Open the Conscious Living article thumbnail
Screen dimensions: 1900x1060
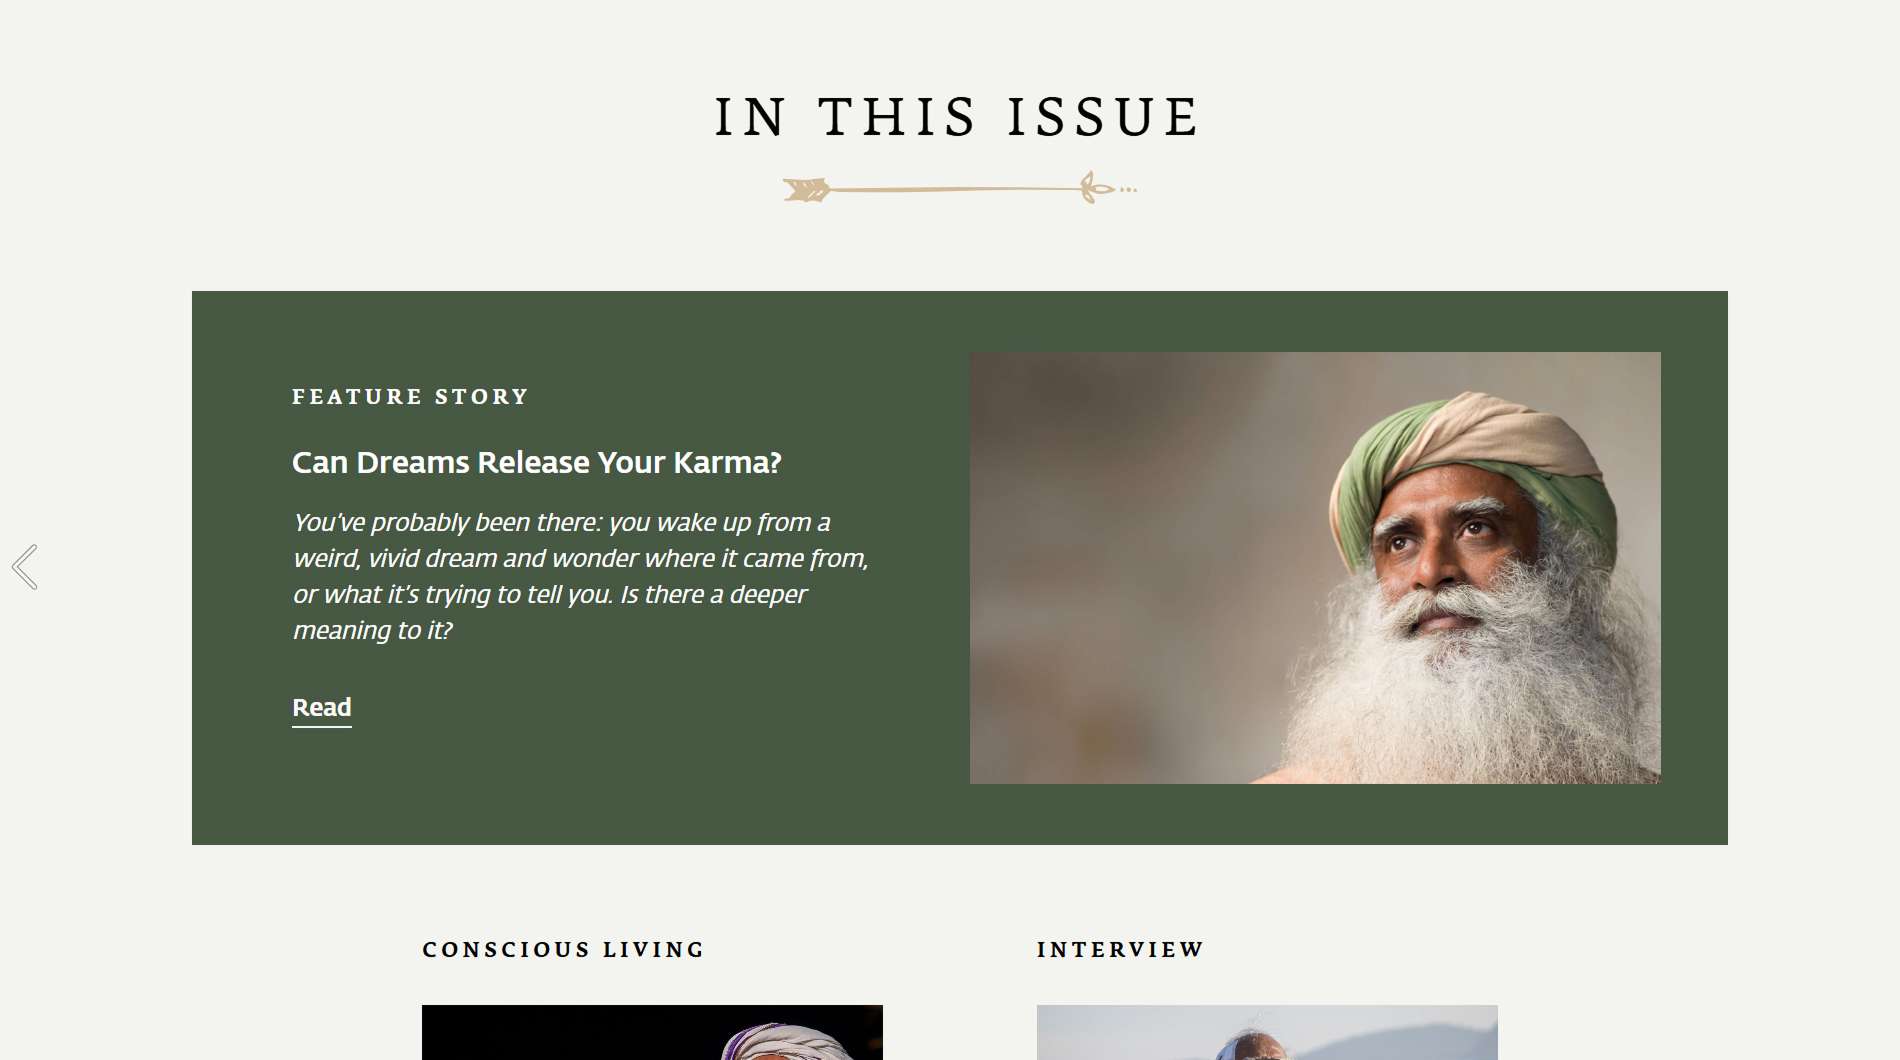[652, 1032]
